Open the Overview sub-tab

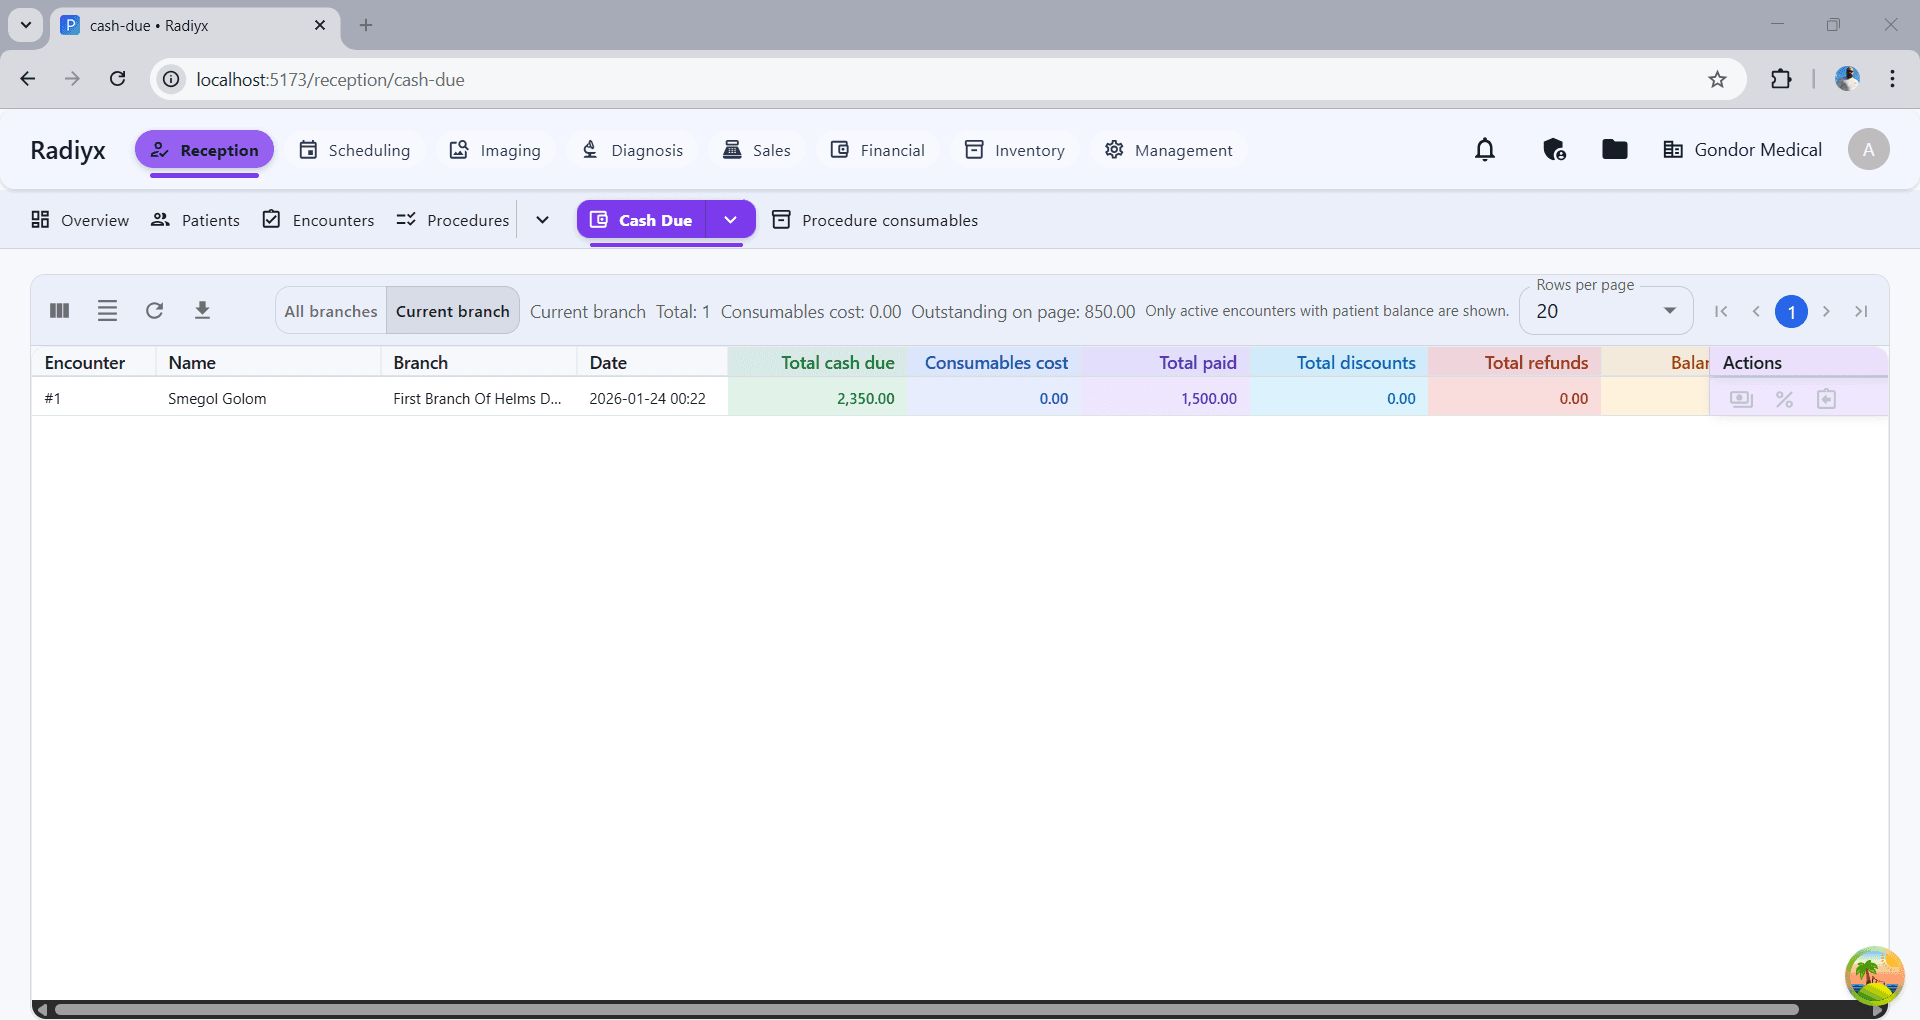(x=80, y=220)
